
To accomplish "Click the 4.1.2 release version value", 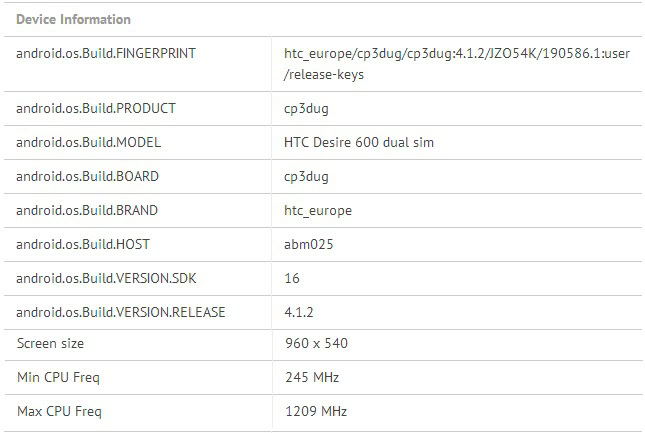I will [x=299, y=312].
